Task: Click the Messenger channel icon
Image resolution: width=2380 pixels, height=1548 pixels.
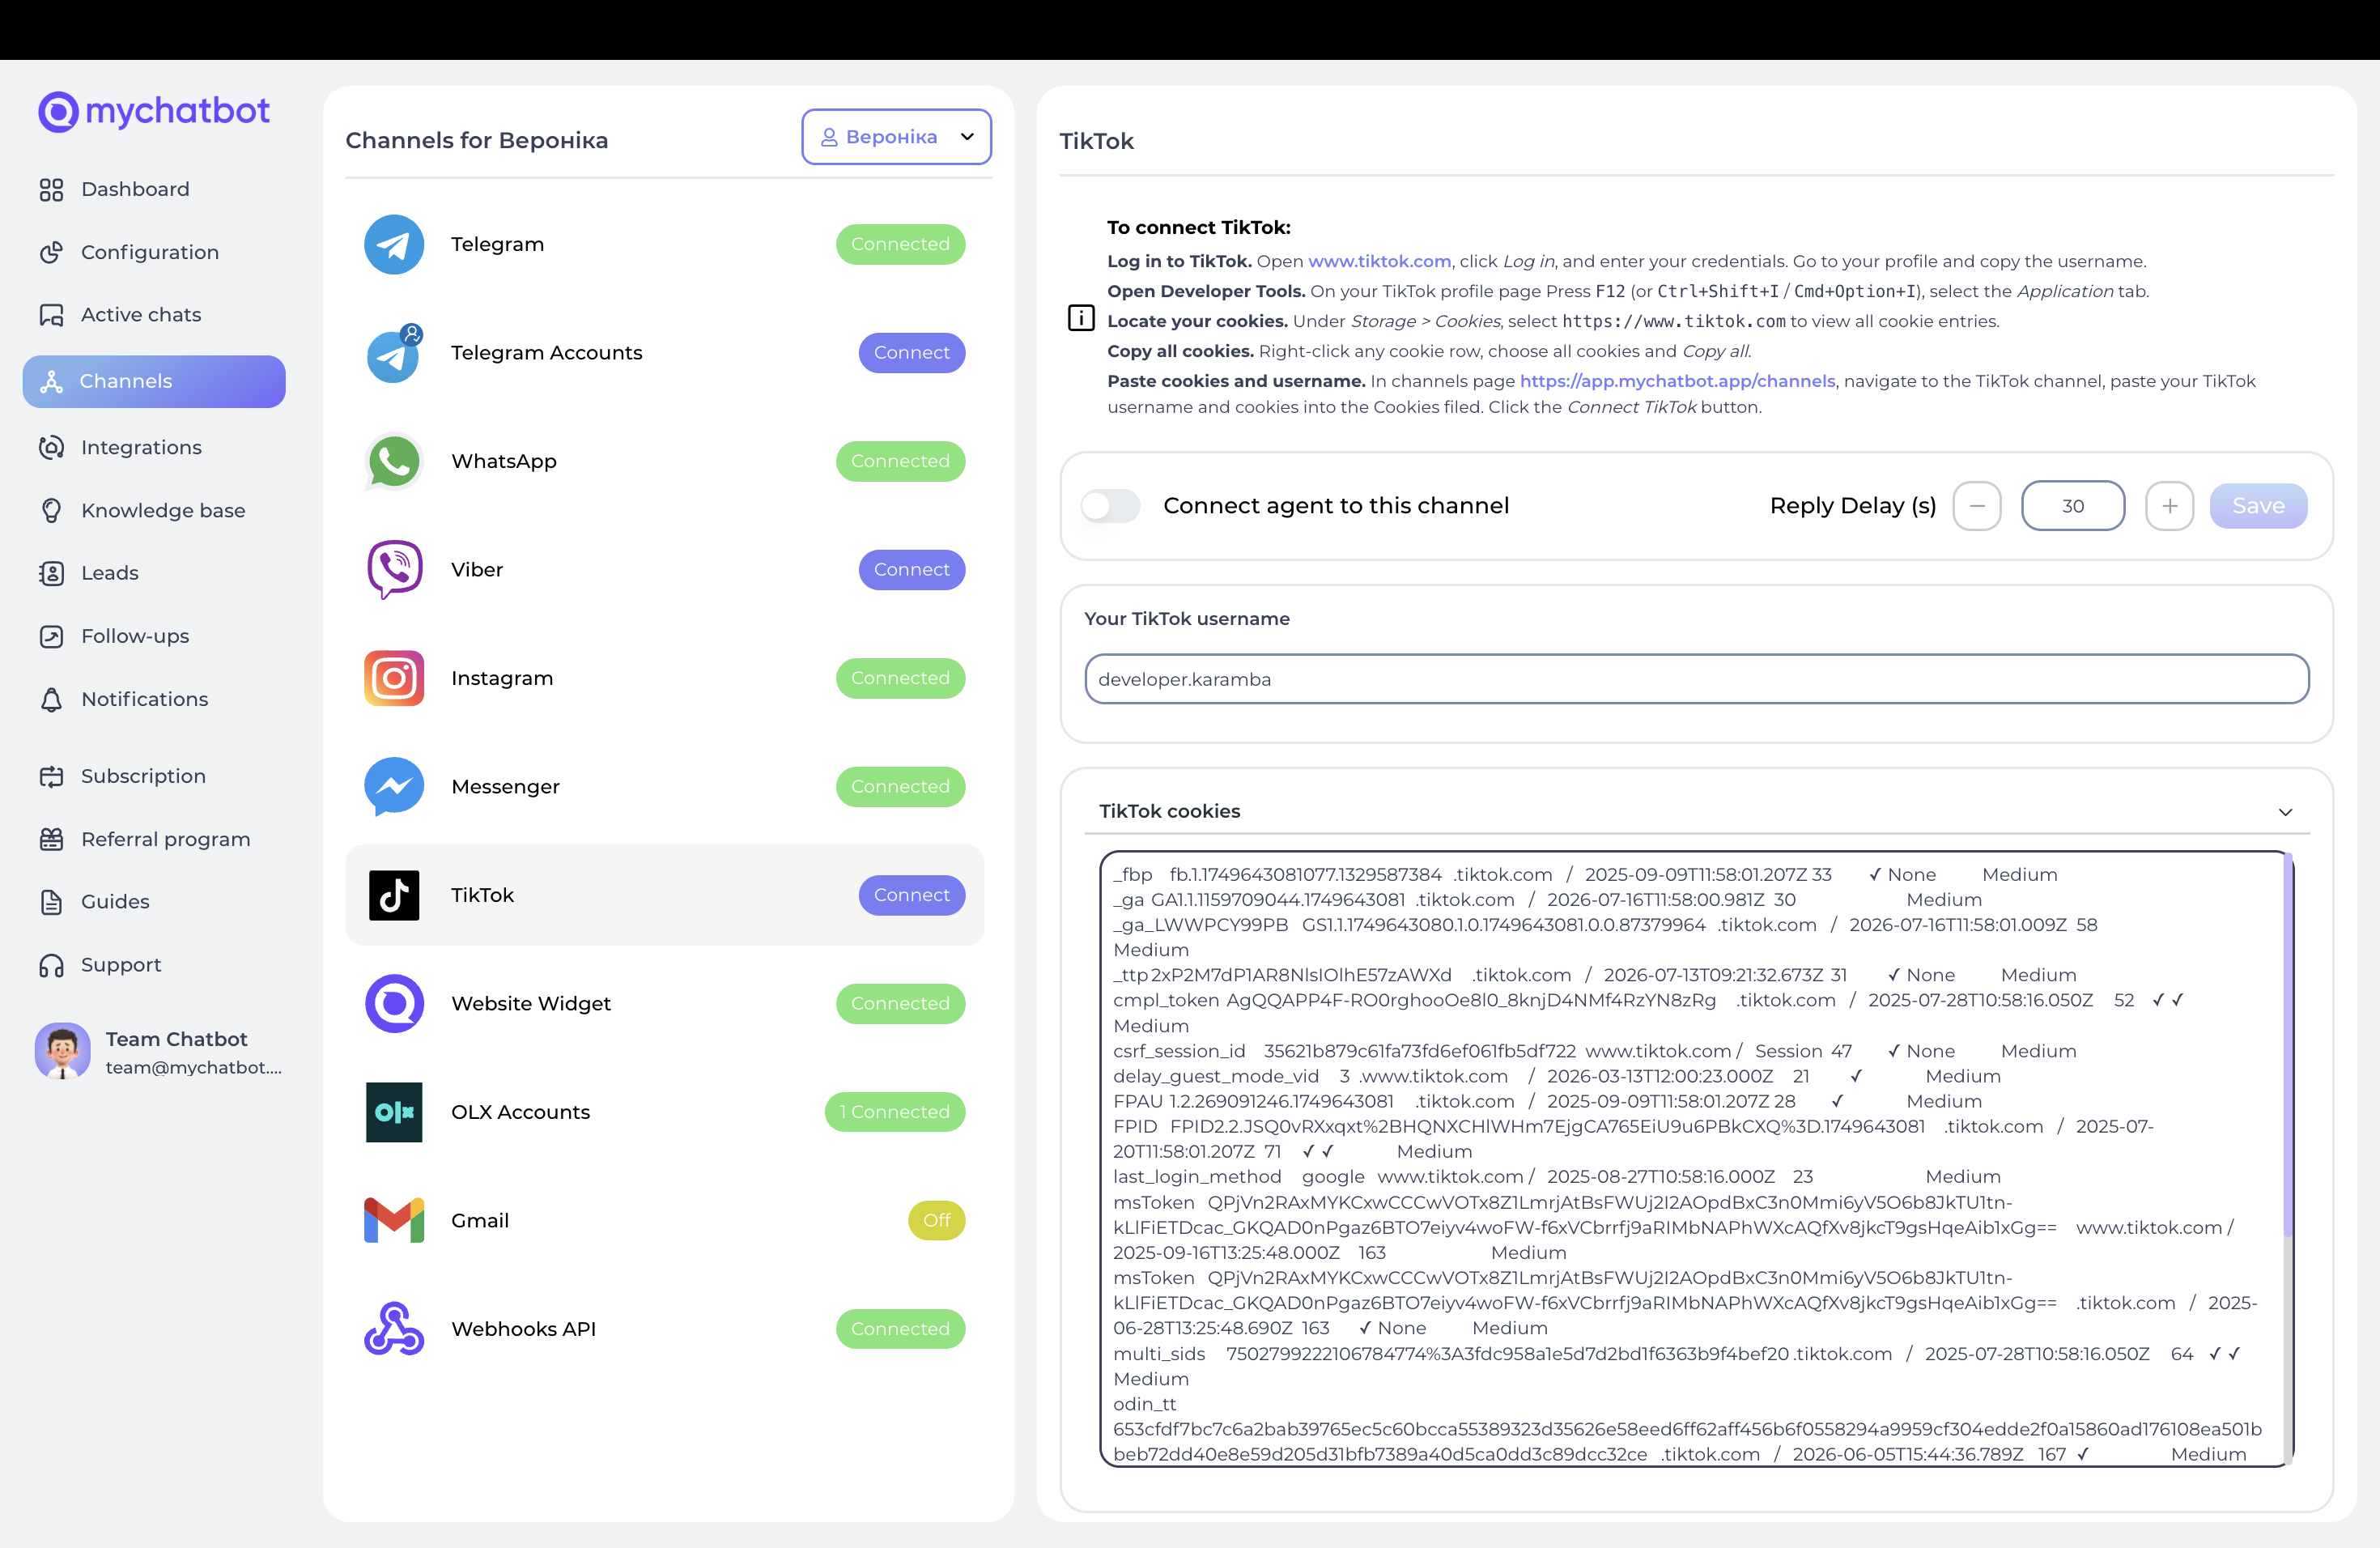Action: click(x=393, y=786)
